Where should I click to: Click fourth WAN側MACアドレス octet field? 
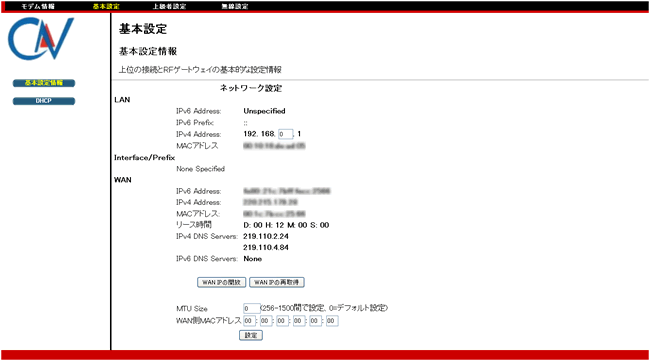(299, 321)
